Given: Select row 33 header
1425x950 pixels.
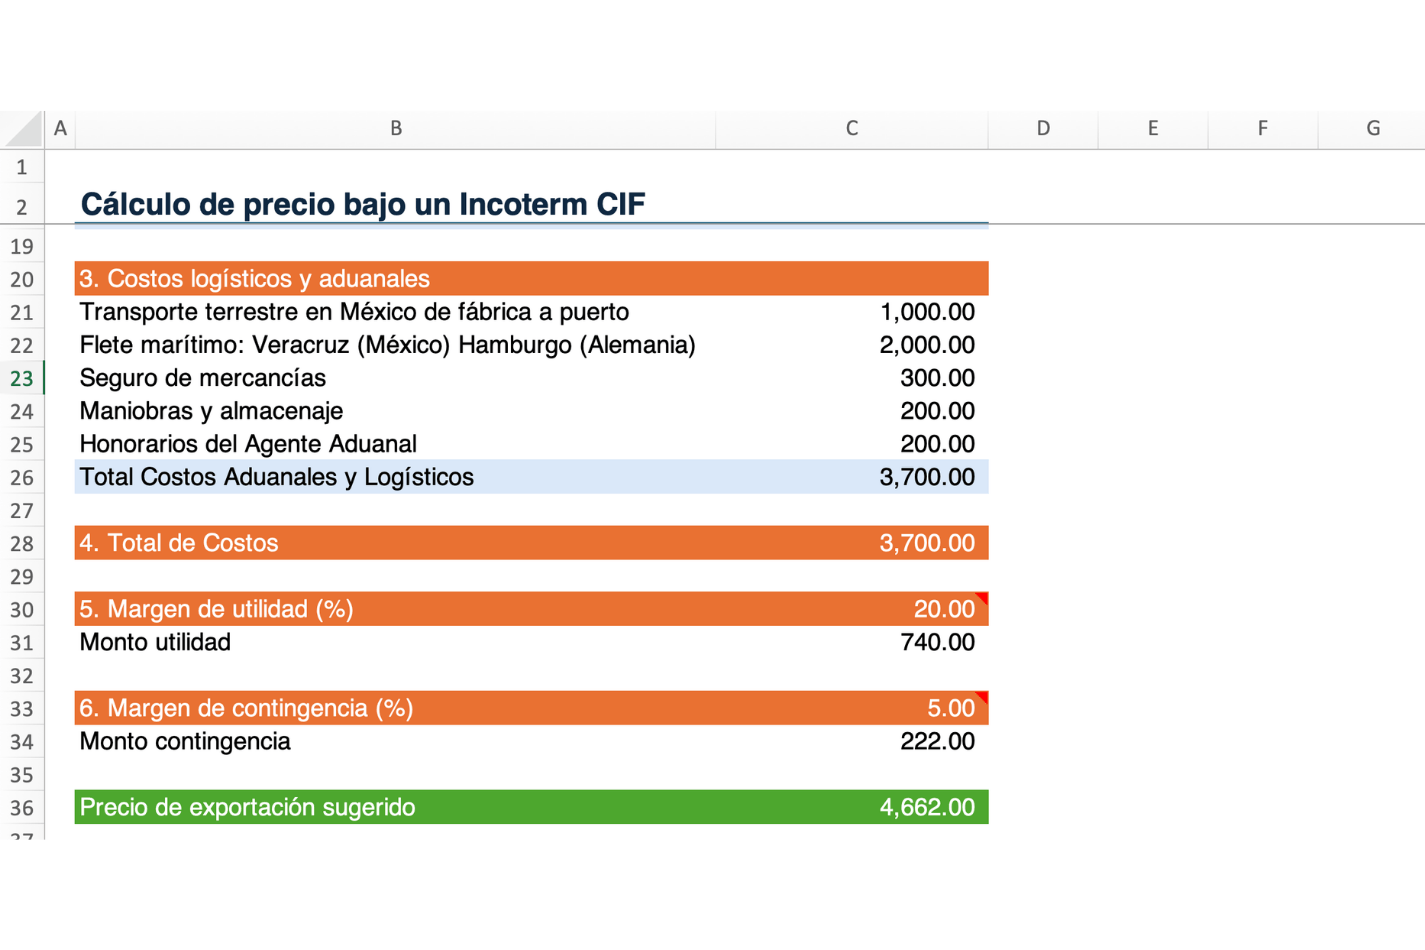Looking at the screenshot, I should (22, 708).
